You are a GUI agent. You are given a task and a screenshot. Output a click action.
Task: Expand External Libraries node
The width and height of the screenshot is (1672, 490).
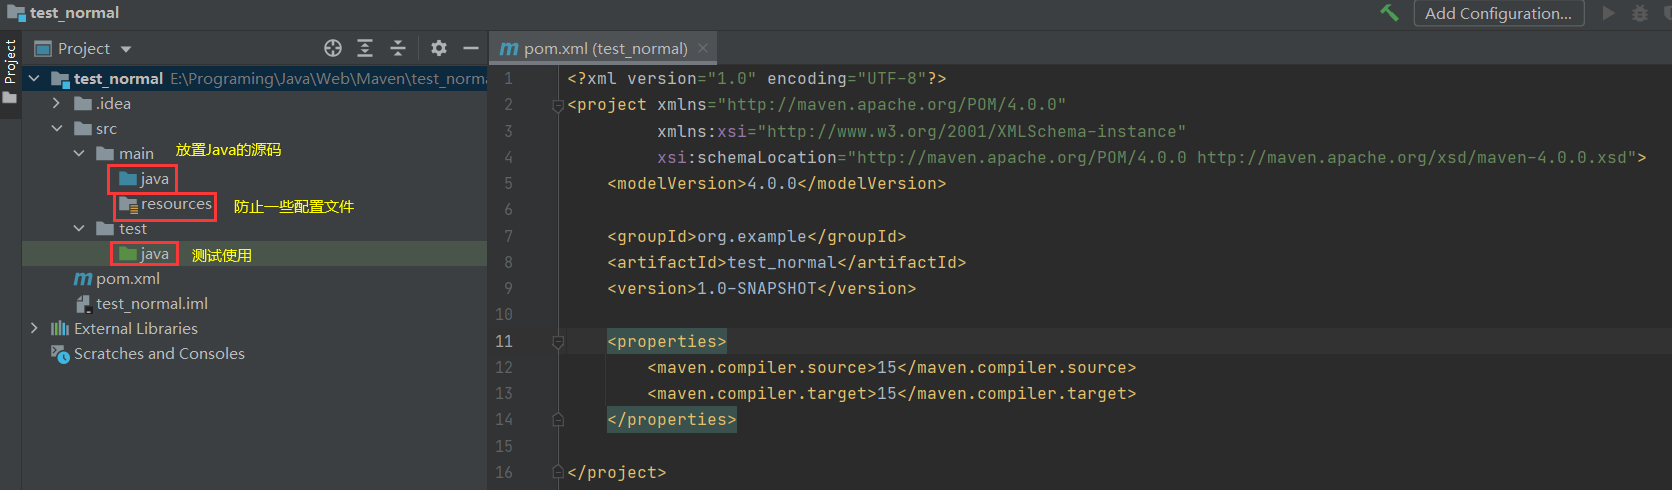[35, 328]
